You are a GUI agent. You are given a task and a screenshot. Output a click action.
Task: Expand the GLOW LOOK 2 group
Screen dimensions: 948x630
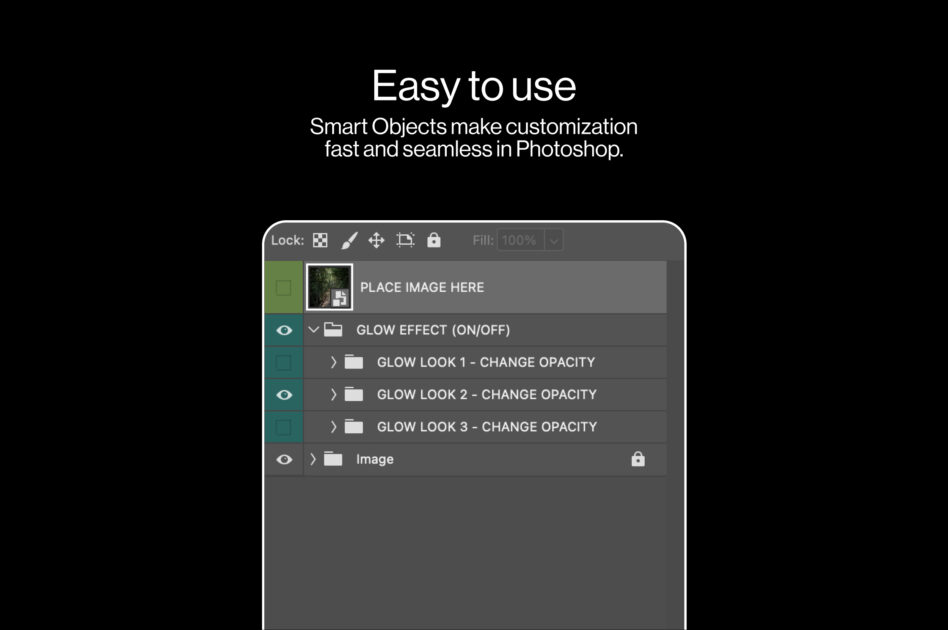333,395
